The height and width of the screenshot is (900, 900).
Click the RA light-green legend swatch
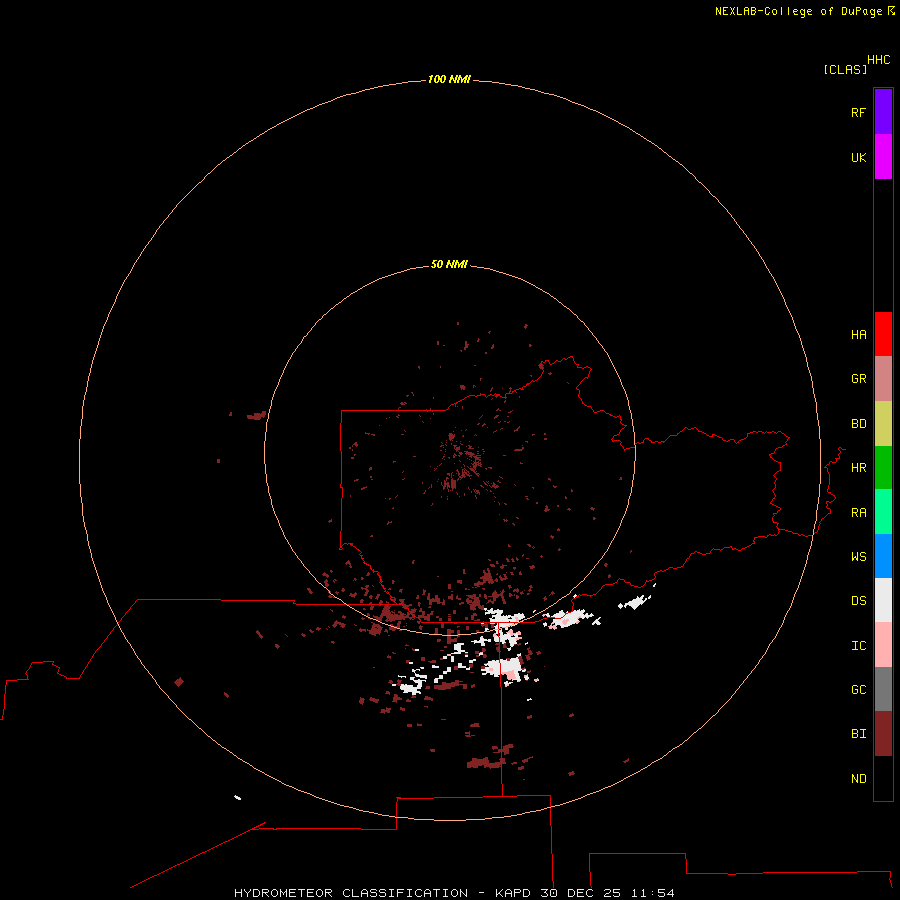[x=883, y=512]
